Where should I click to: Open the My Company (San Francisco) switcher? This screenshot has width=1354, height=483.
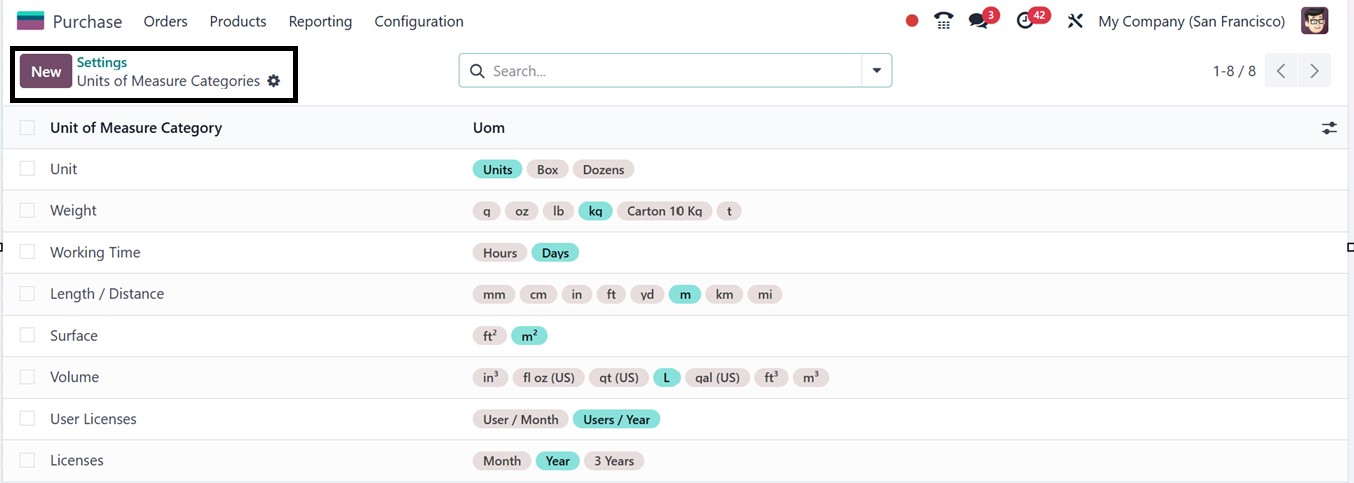click(x=1191, y=21)
